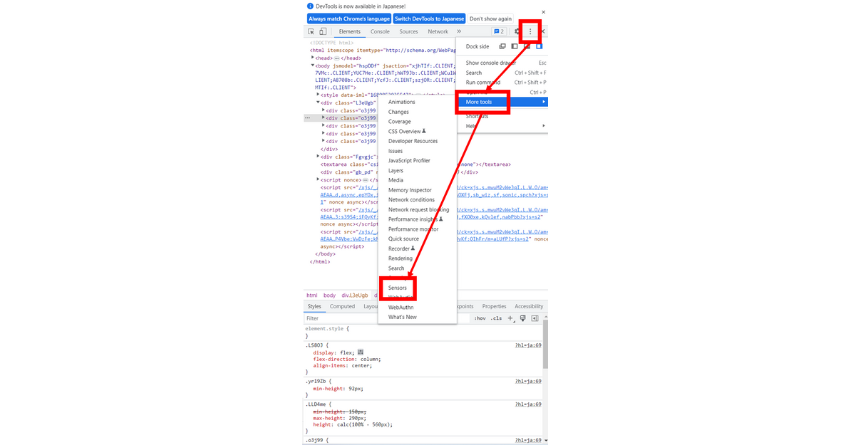This screenshot has height=445, width=850.
Task: Expand the collapsed ellipsis inside the head tag
Action: (336, 58)
